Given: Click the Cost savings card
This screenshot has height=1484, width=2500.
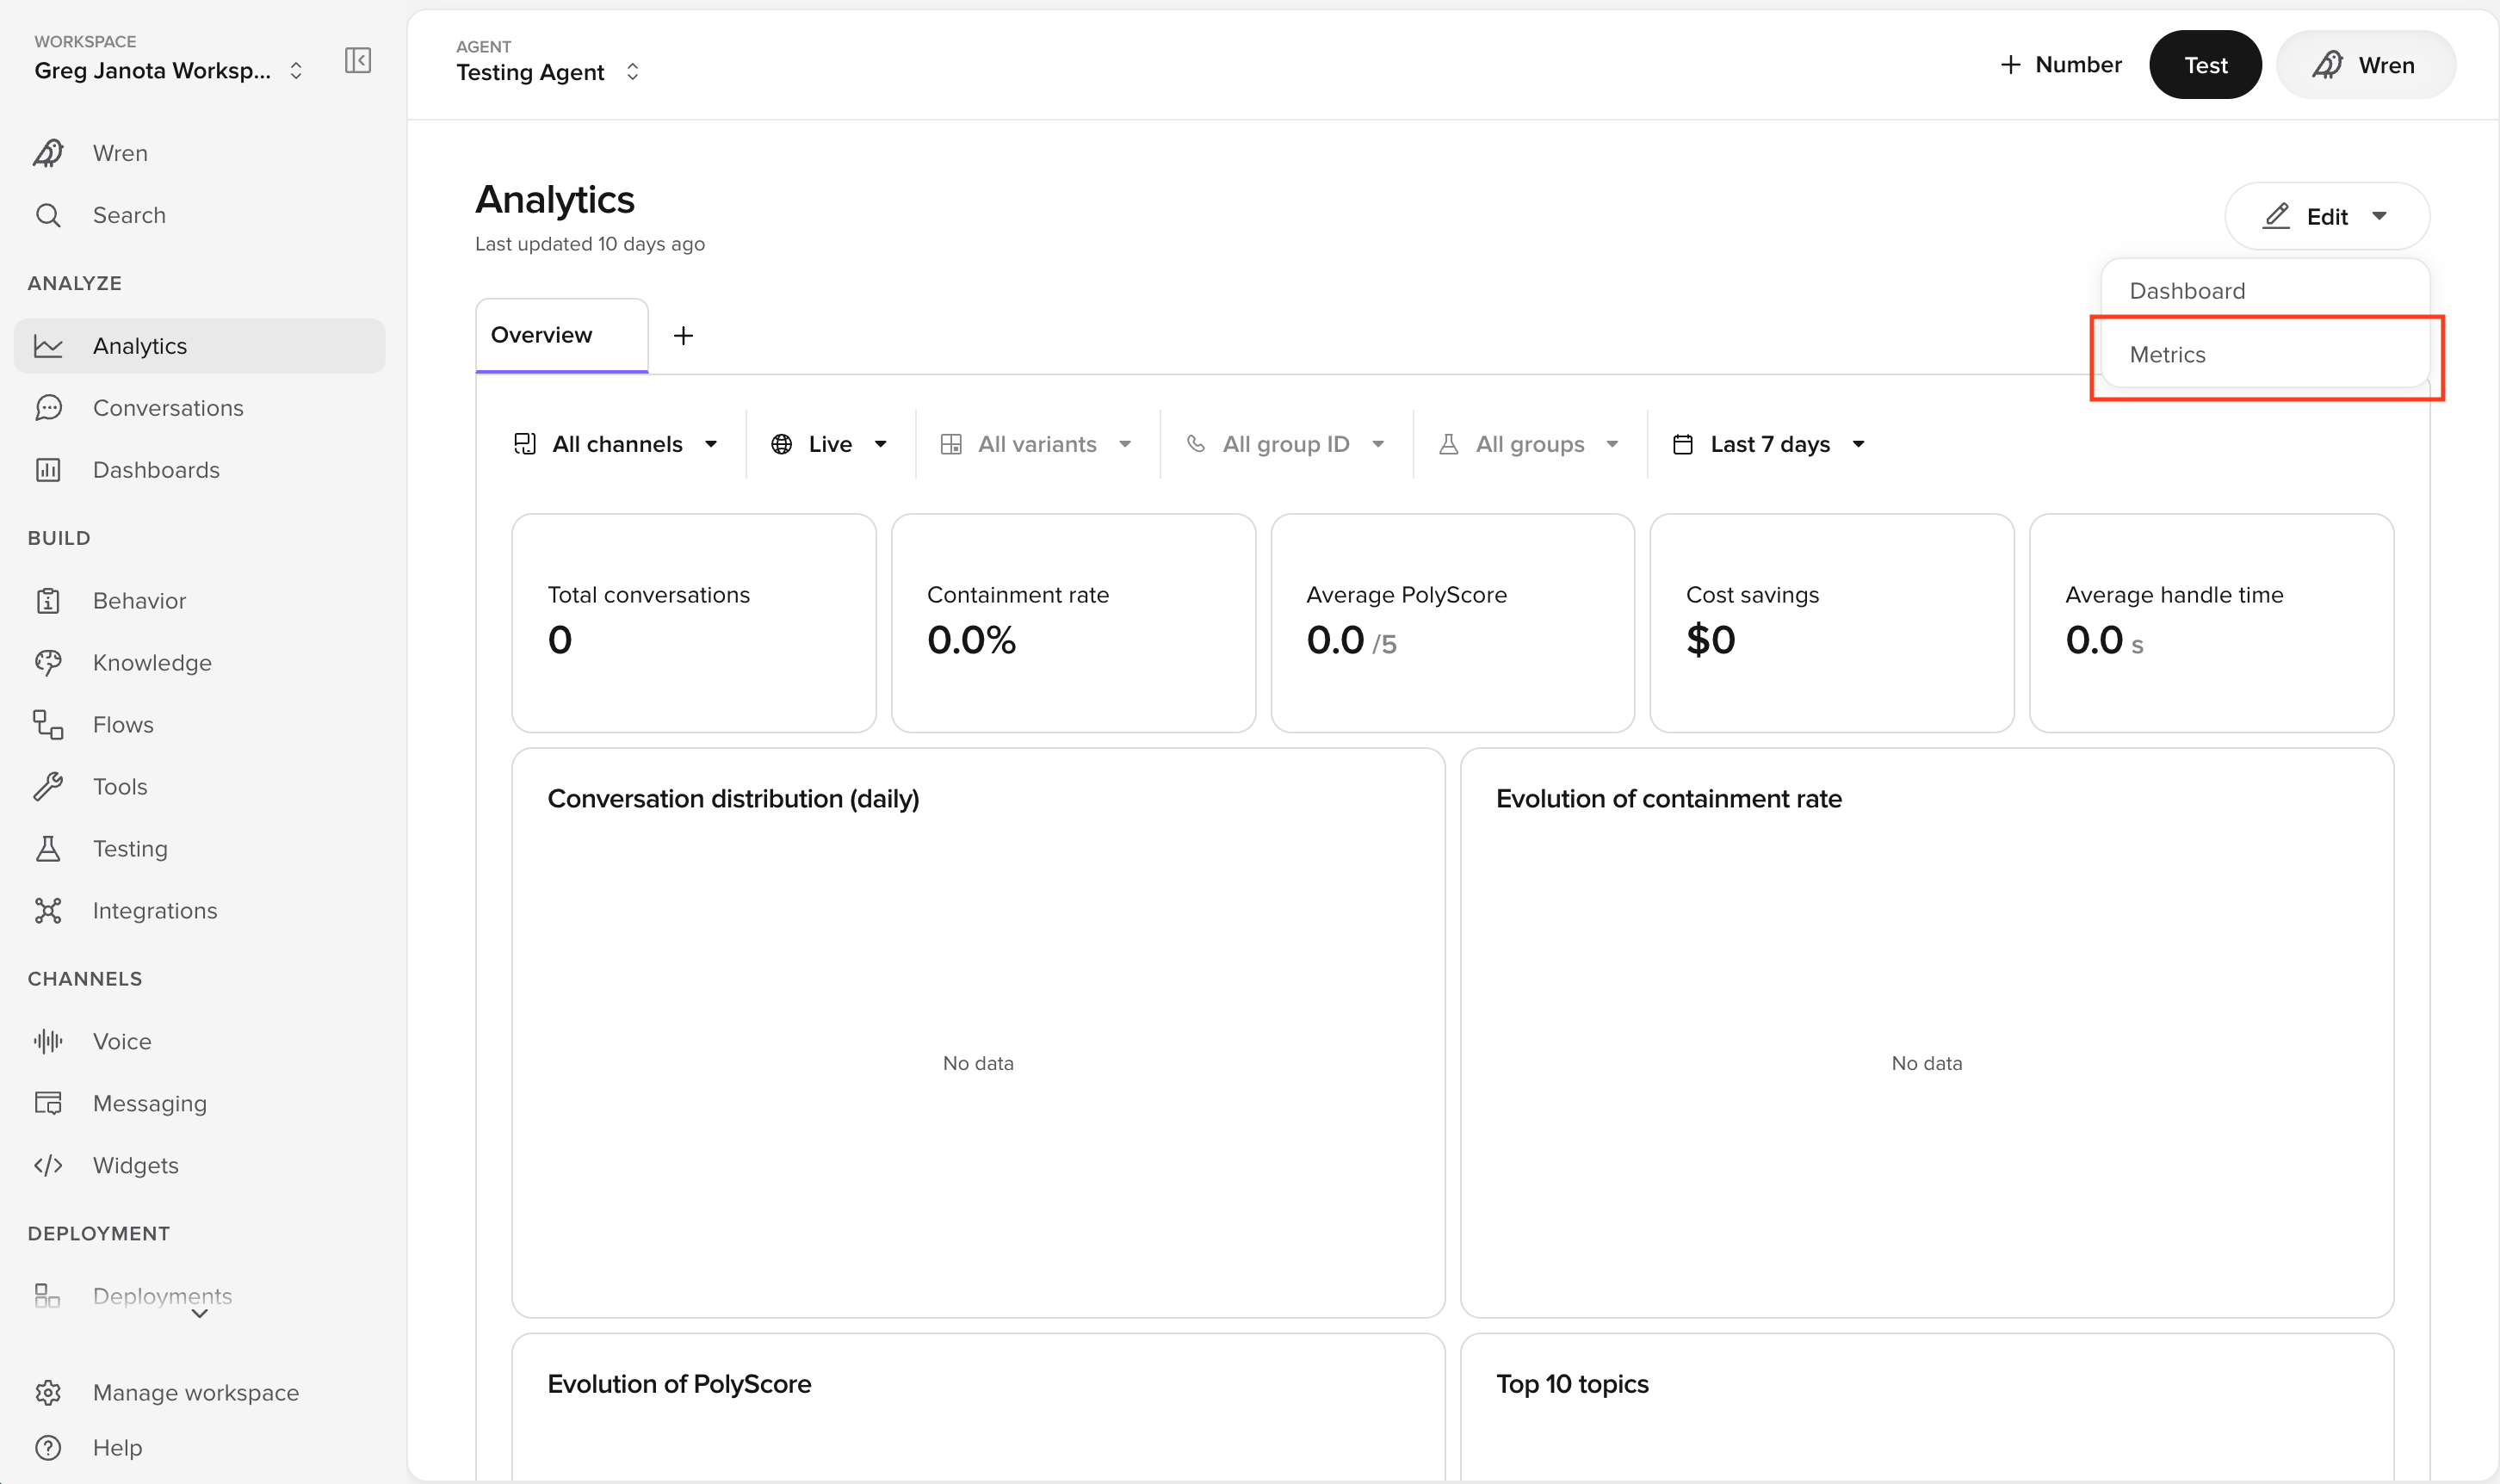Looking at the screenshot, I should point(1832,624).
